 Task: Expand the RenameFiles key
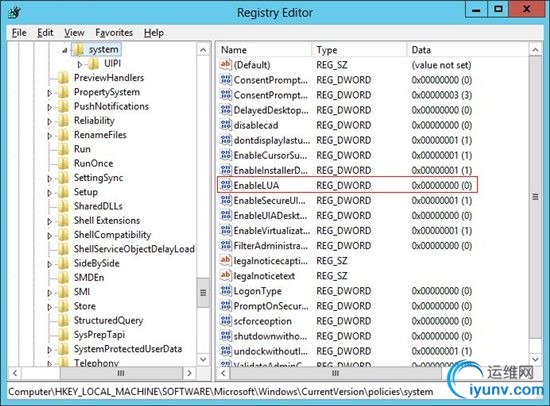(x=49, y=136)
